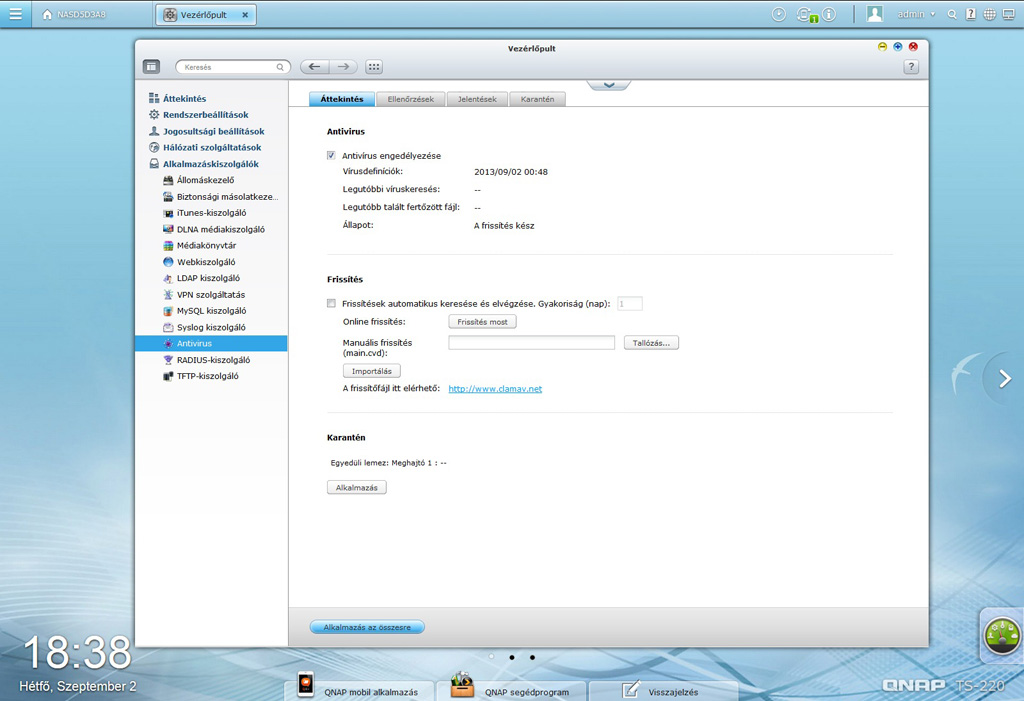Open the top bar help question icon
This screenshot has height=701, width=1024.
click(971, 14)
